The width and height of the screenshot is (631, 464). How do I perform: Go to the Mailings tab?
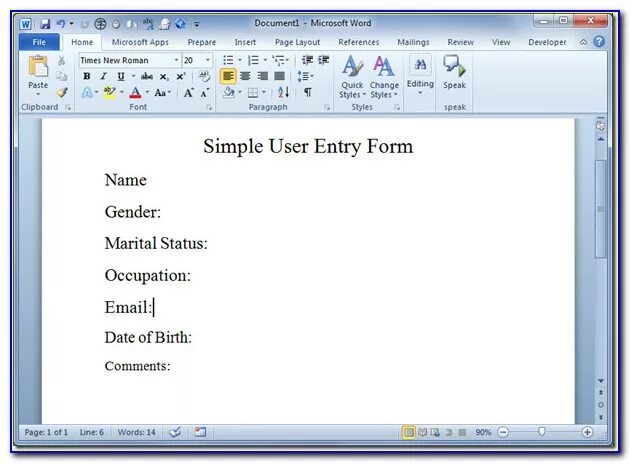(413, 42)
